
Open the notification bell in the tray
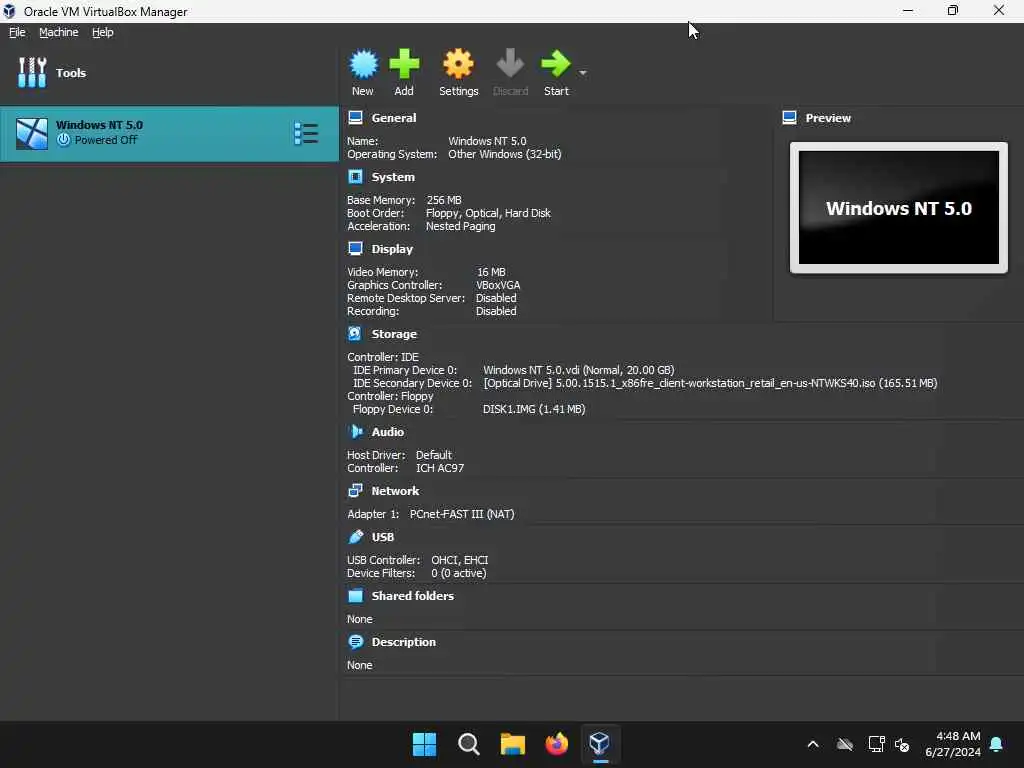point(997,744)
